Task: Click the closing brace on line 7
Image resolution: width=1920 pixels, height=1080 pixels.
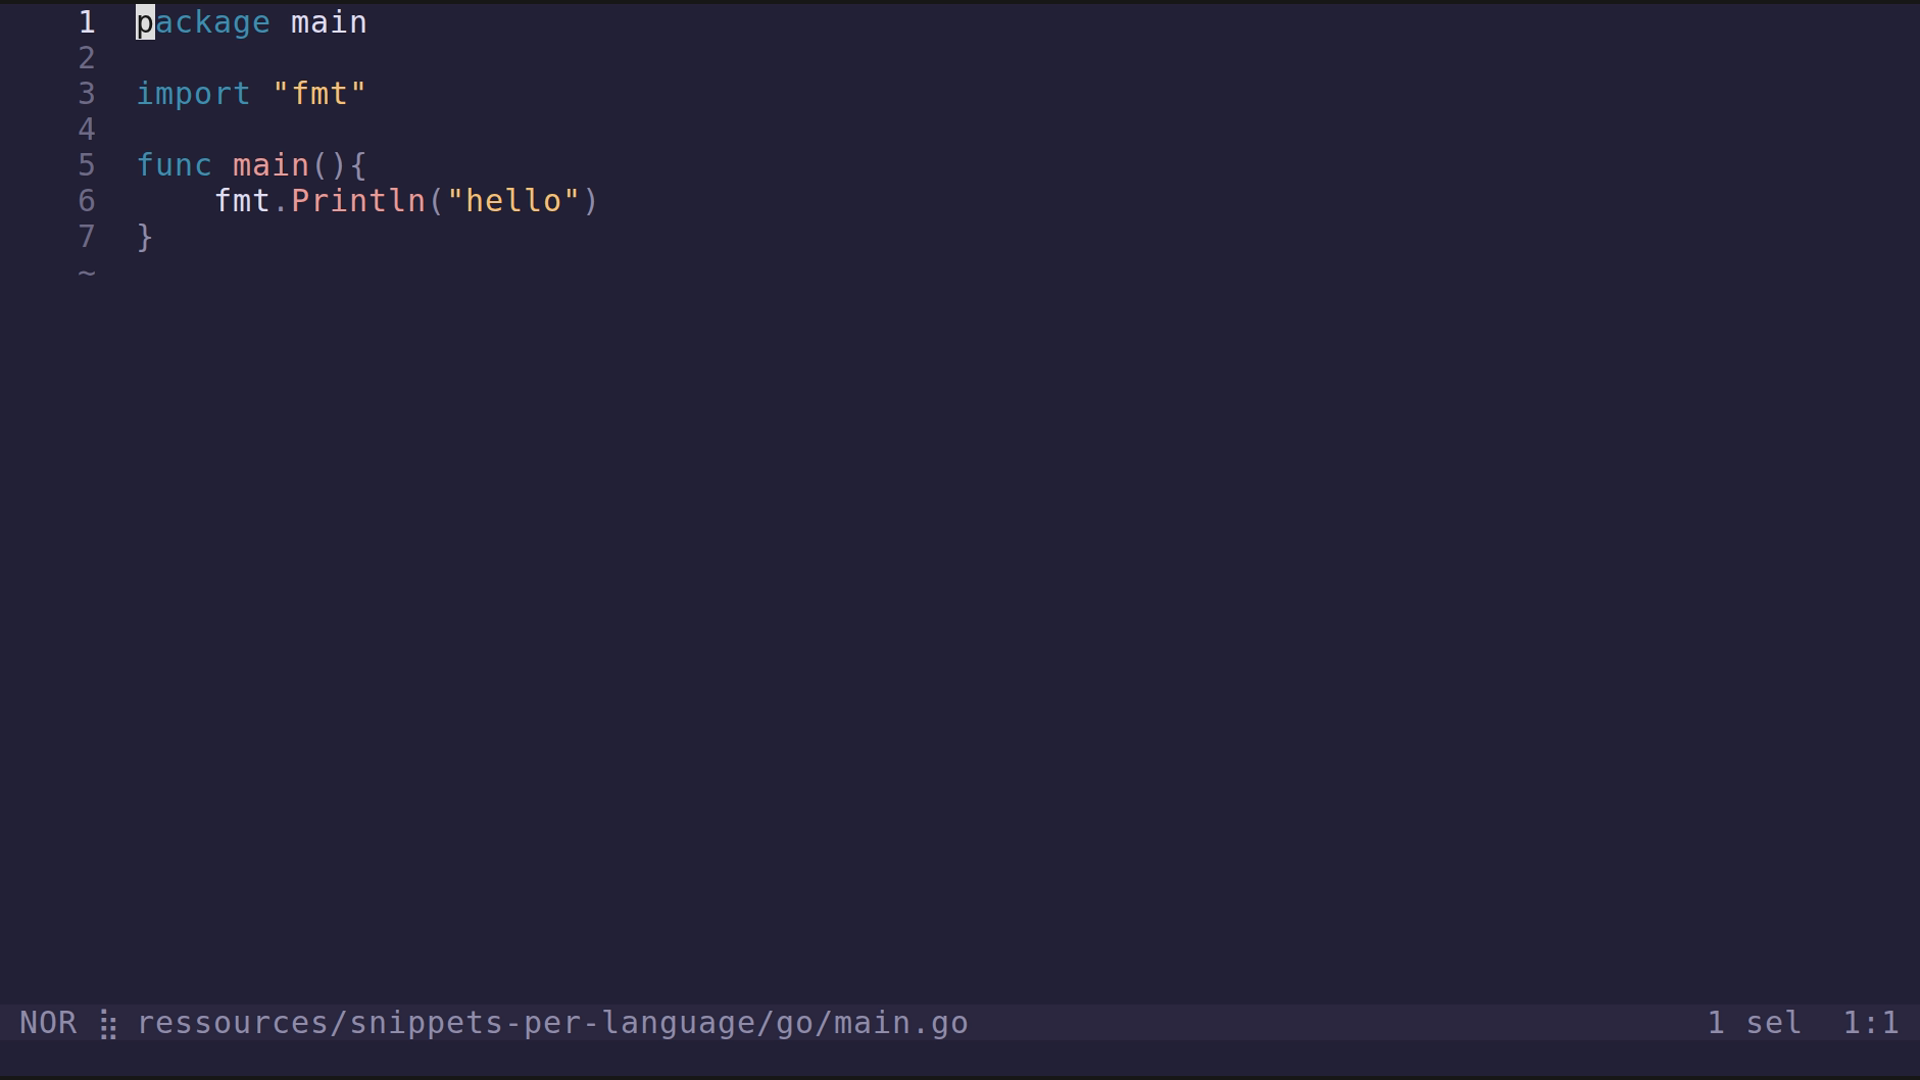Action: click(x=145, y=237)
